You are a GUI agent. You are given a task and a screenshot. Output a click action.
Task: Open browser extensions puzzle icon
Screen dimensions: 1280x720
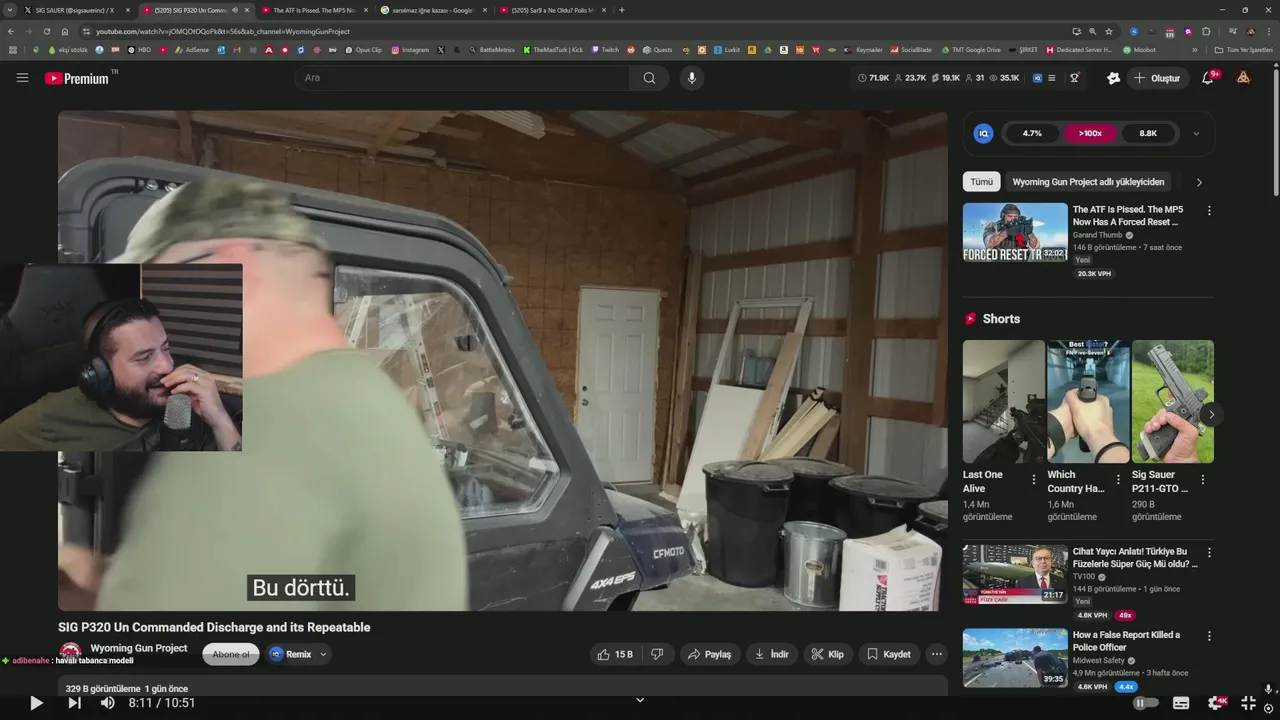tap(1206, 31)
